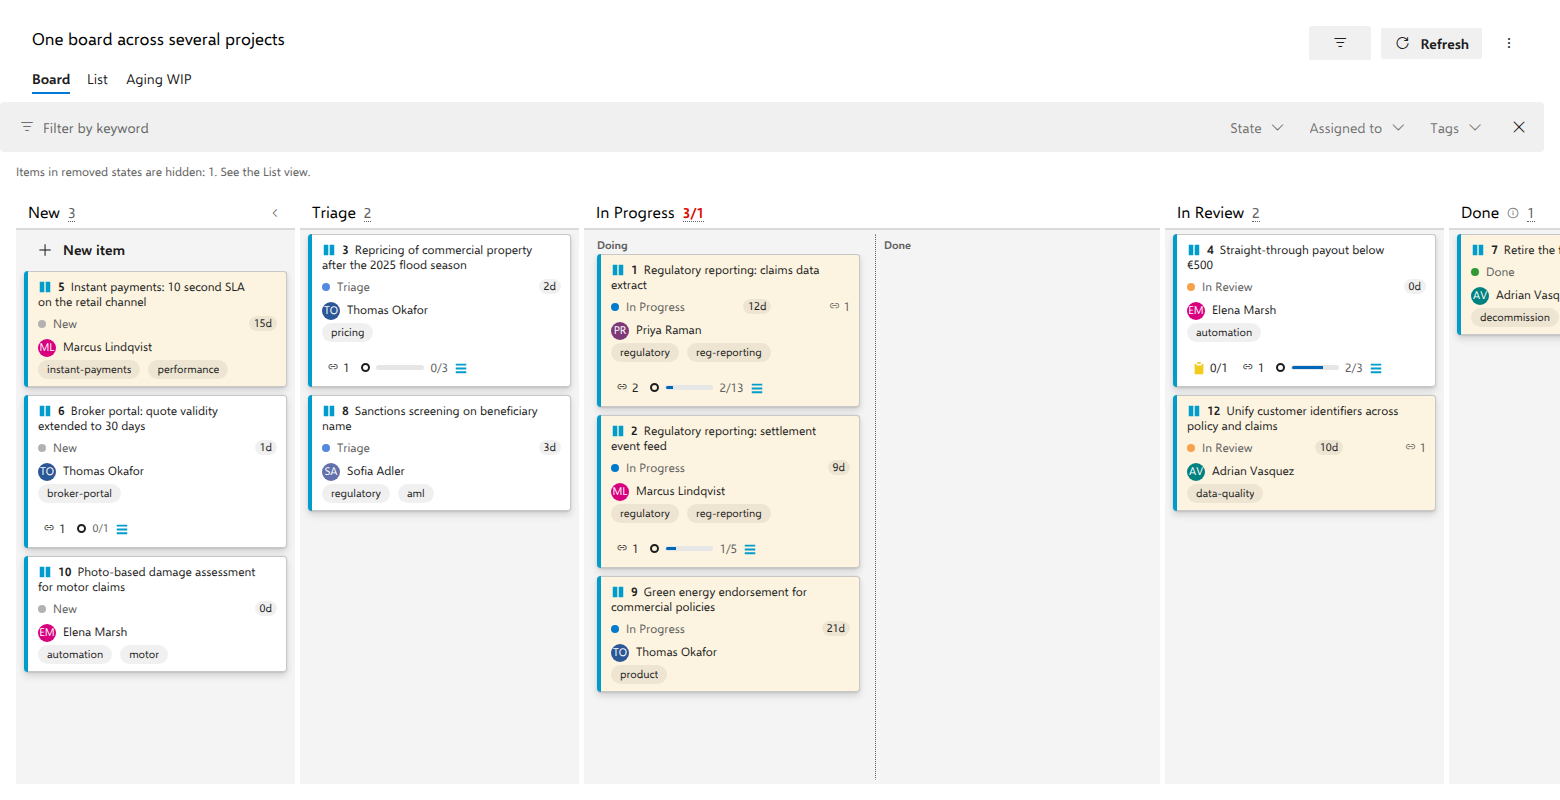Open checklist icon on card 3 Repricing
The image size is (1560, 800).
[461, 368]
